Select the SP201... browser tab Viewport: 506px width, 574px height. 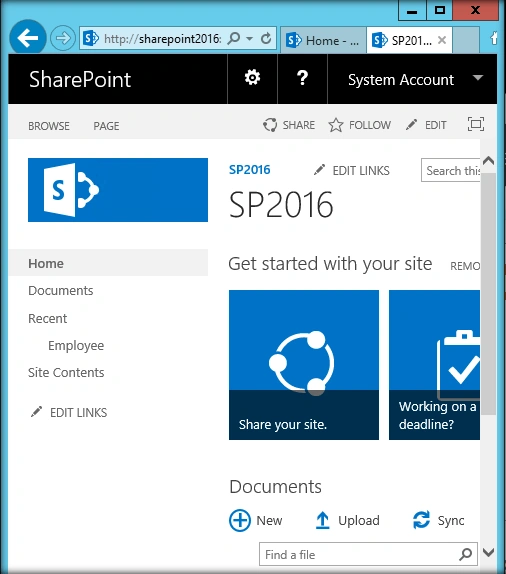pyautogui.click(x=409, y=40)
